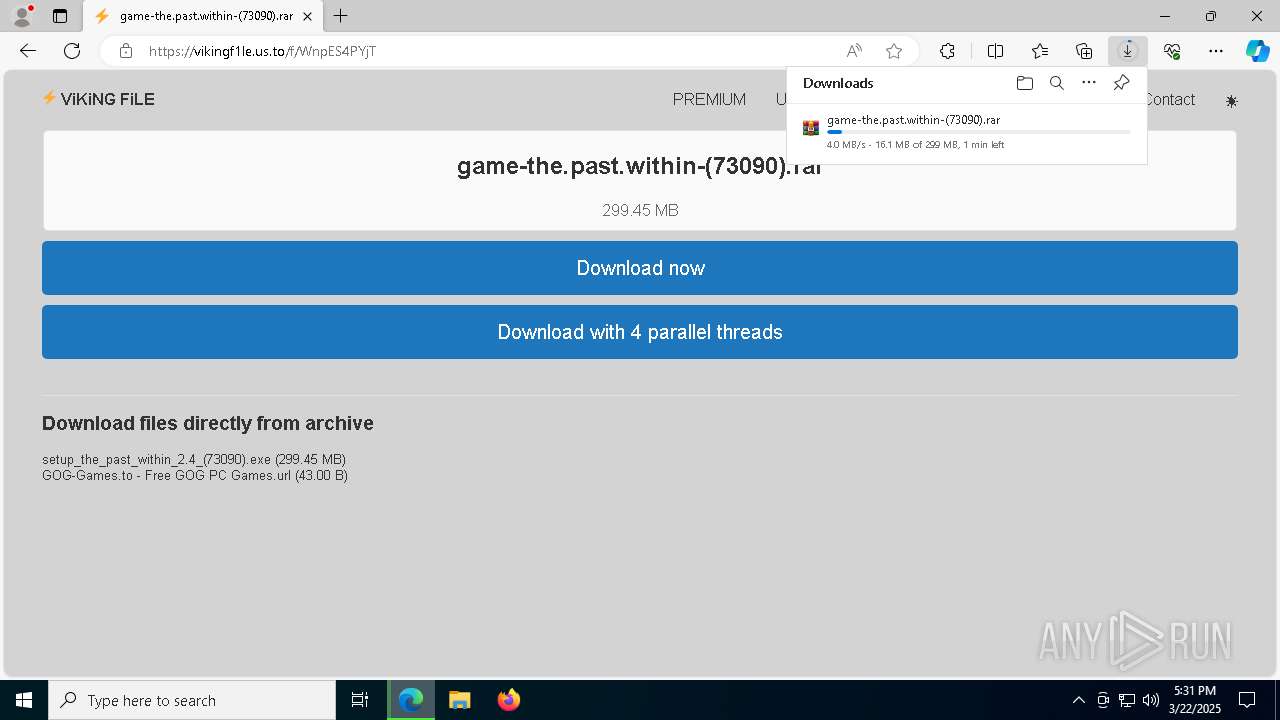Click the Download now button
The image size is (1280, 720).
click(x=640, y=268)
